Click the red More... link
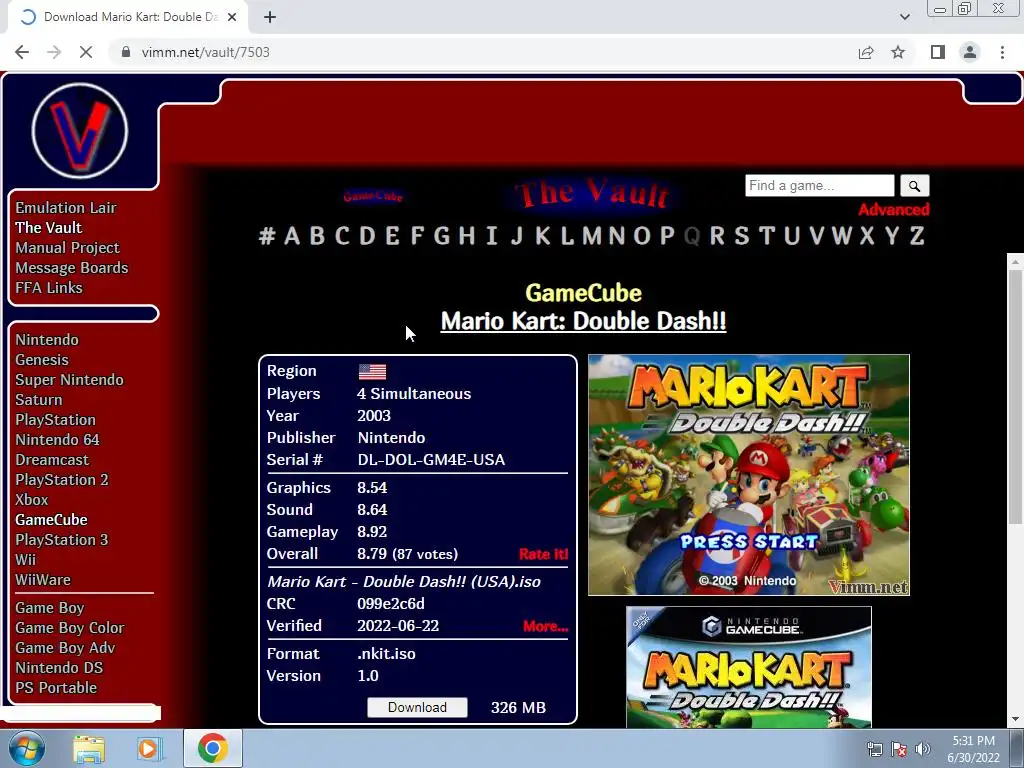1024x768 pixels. pyautogui.click(x=545, y=626)
